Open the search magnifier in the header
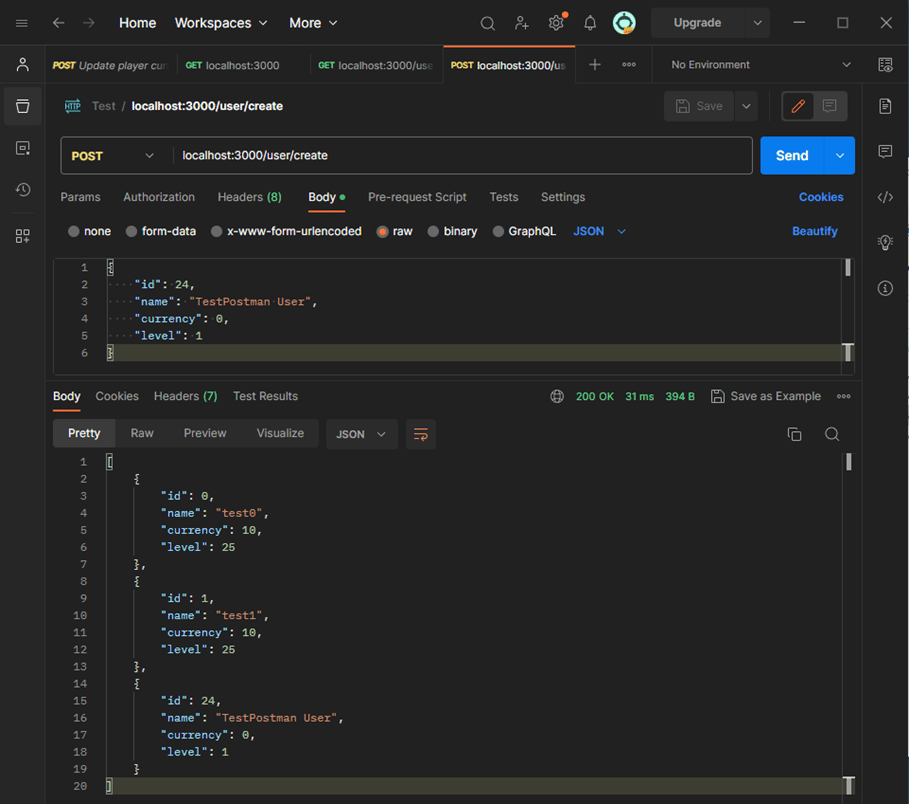Viewport: 909px width, 804px height. (488, 23)
